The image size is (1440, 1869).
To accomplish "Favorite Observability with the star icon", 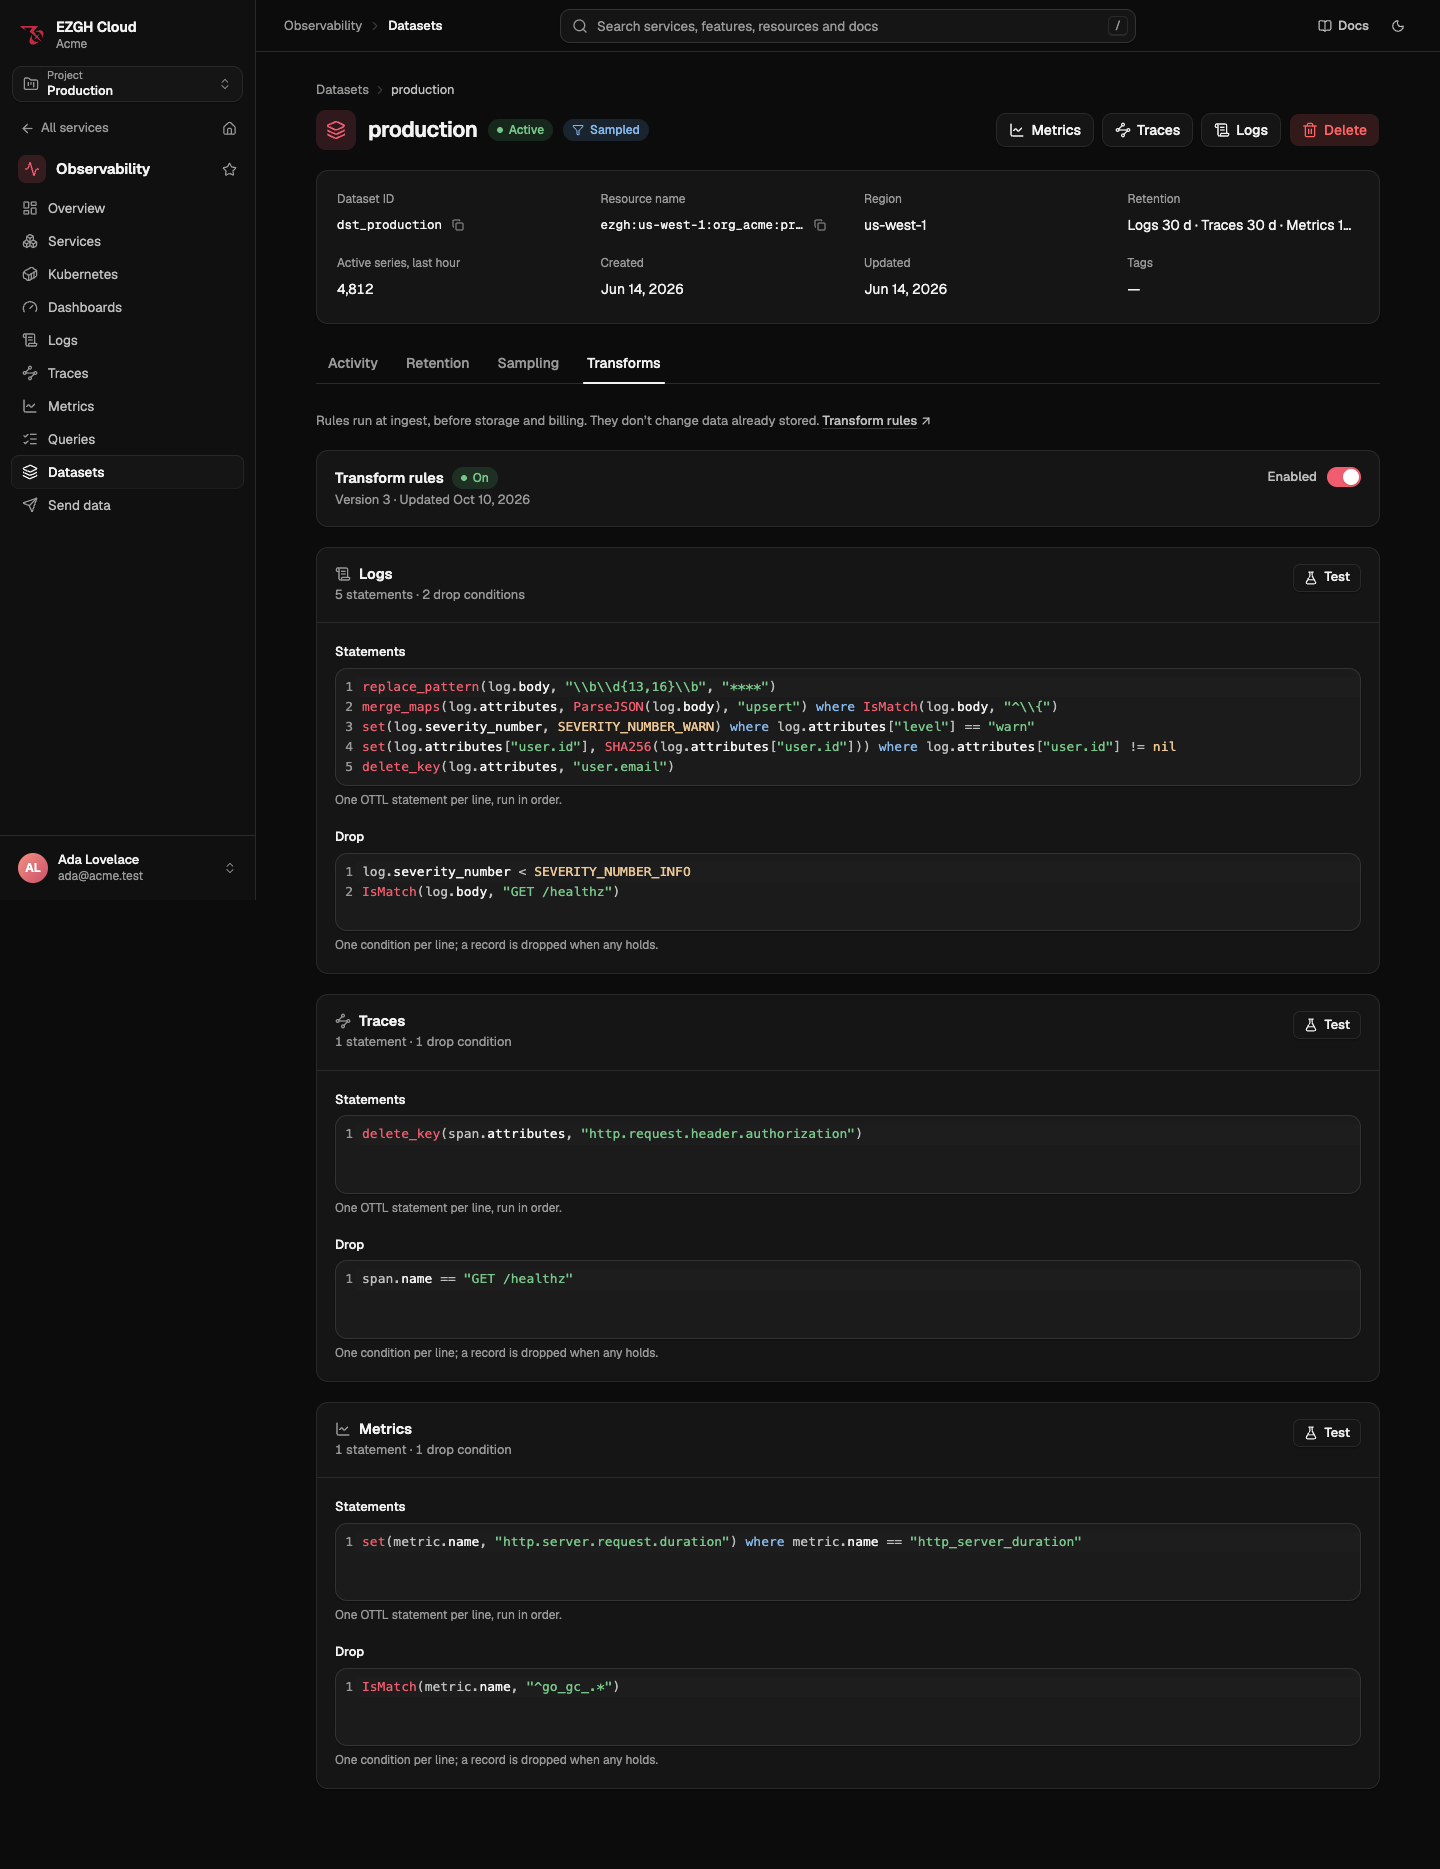I will (x=229, y=169).
